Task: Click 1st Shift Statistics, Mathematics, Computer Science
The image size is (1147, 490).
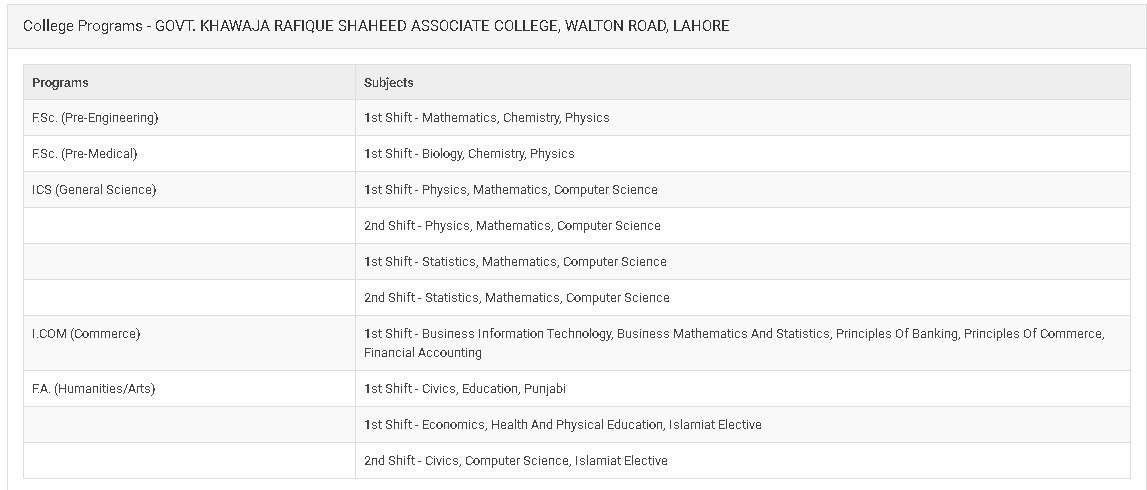Action: (742, 261)
